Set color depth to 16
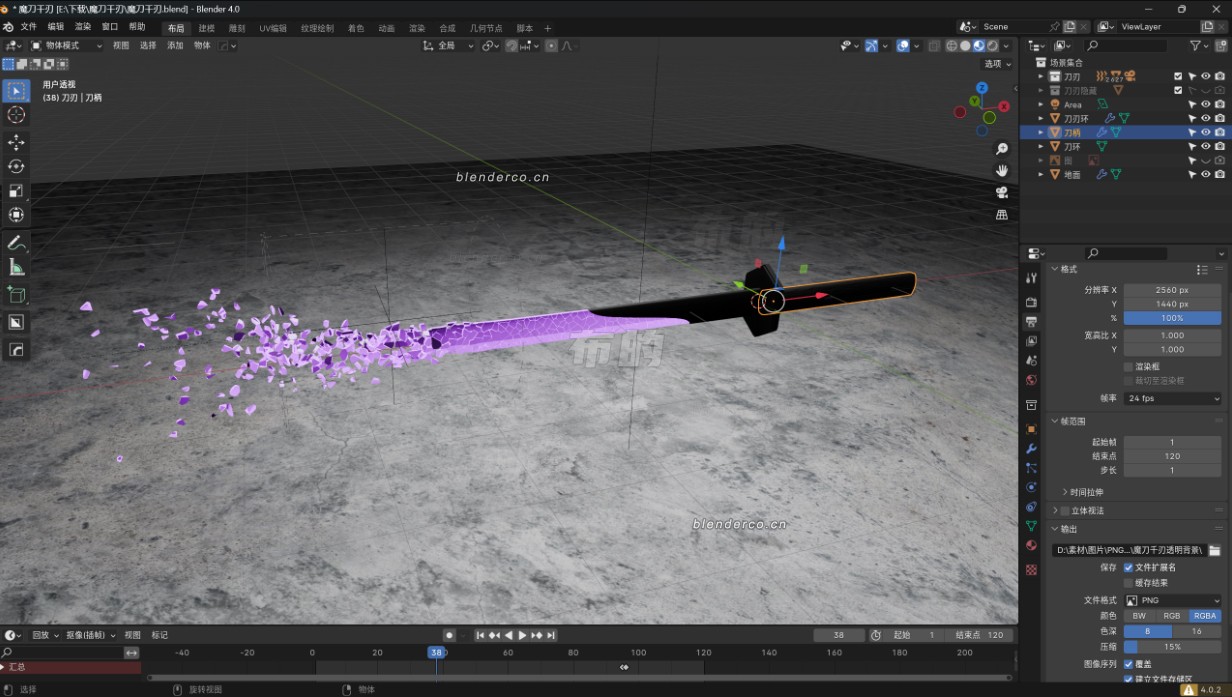Viewport: 1232px width, 697px height. (x=1197, y=631)
